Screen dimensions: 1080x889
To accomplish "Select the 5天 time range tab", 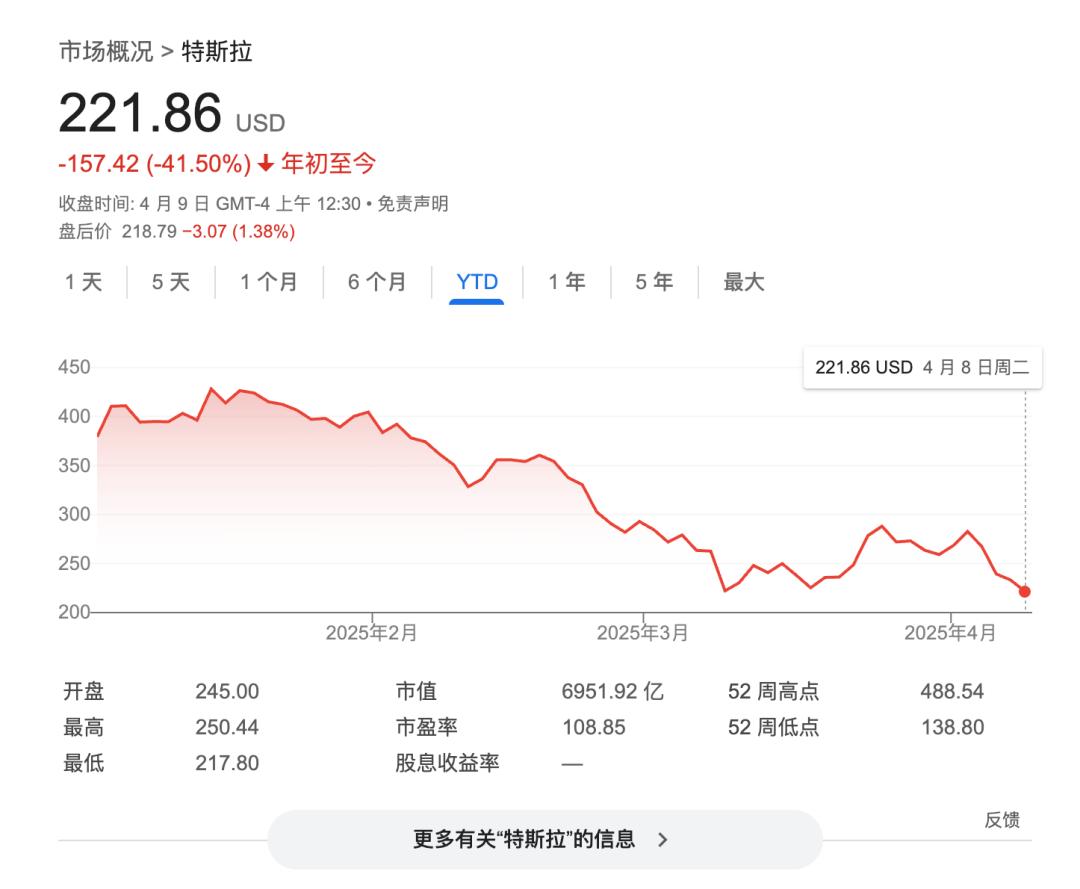I will [170, 282].
